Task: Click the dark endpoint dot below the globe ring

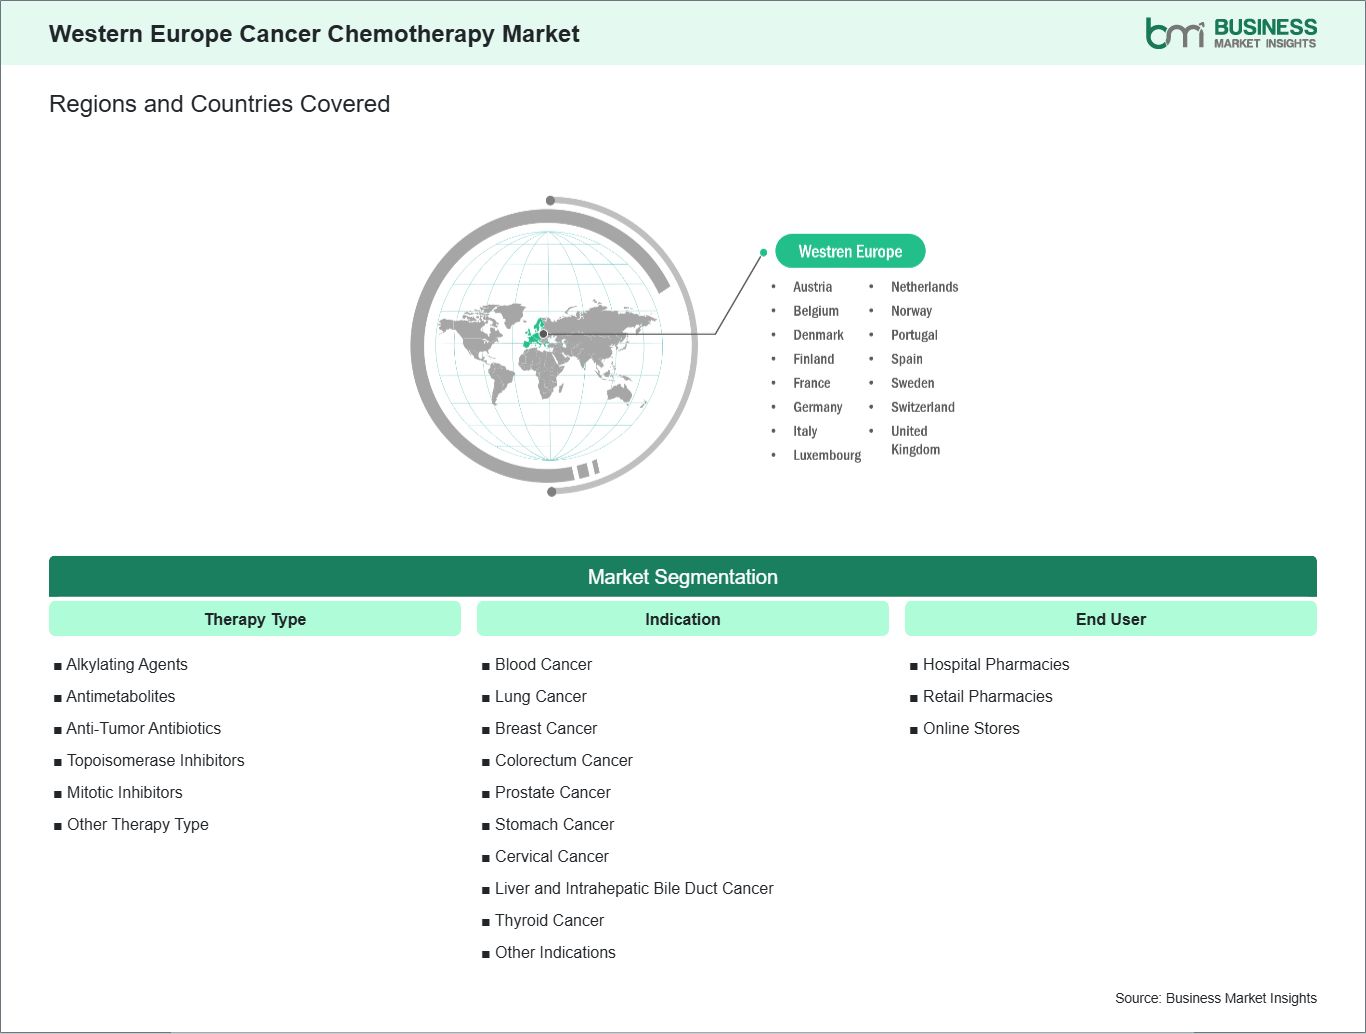Action: tap(551, 490)
